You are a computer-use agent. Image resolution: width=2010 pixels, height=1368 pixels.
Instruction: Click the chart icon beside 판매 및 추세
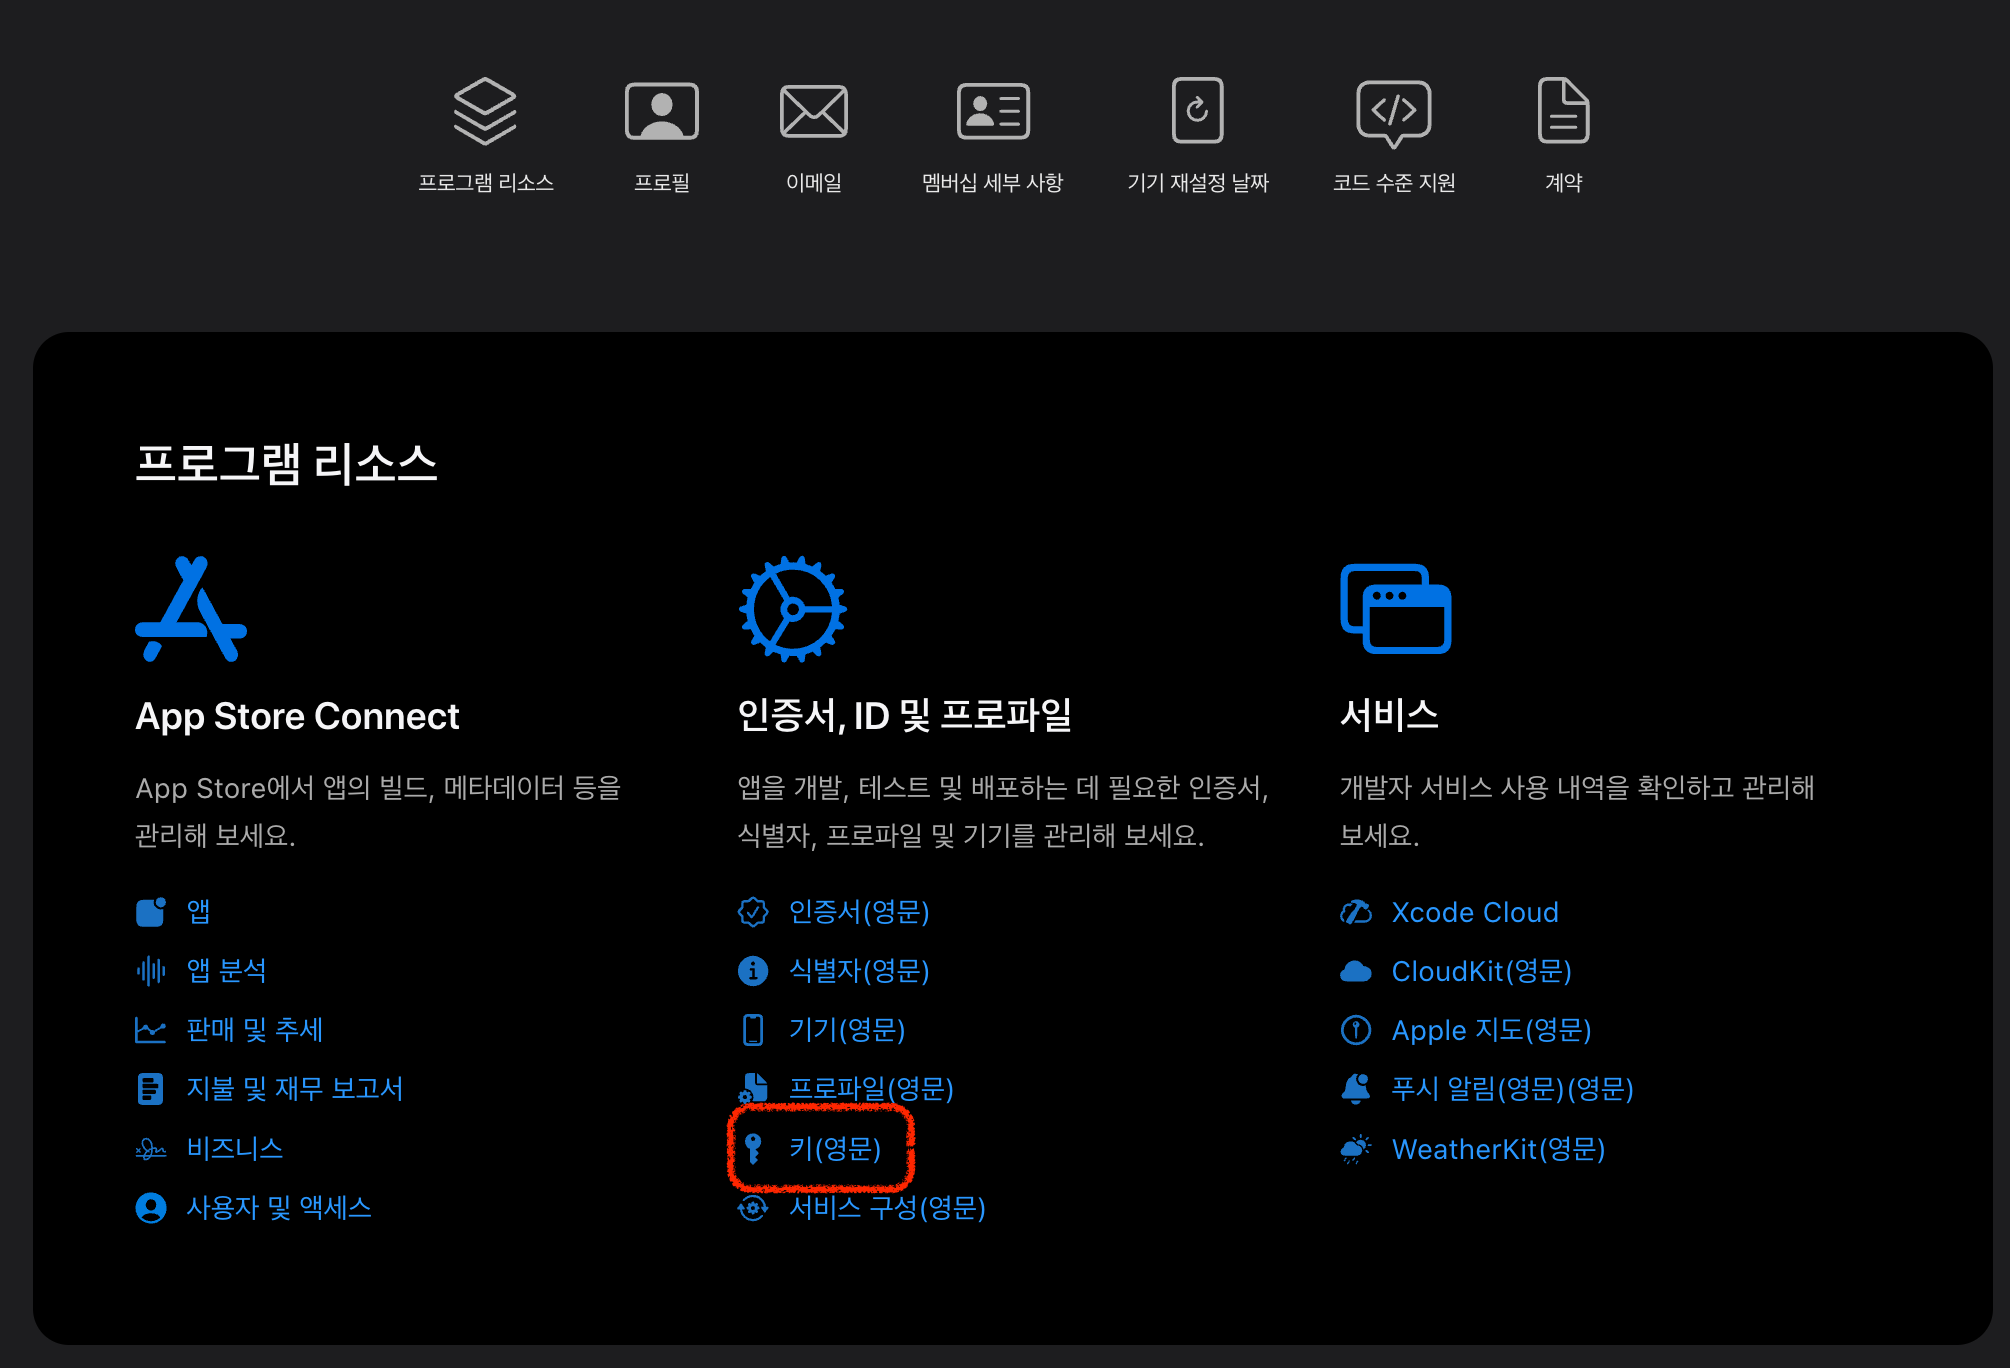click(150, 1030)
